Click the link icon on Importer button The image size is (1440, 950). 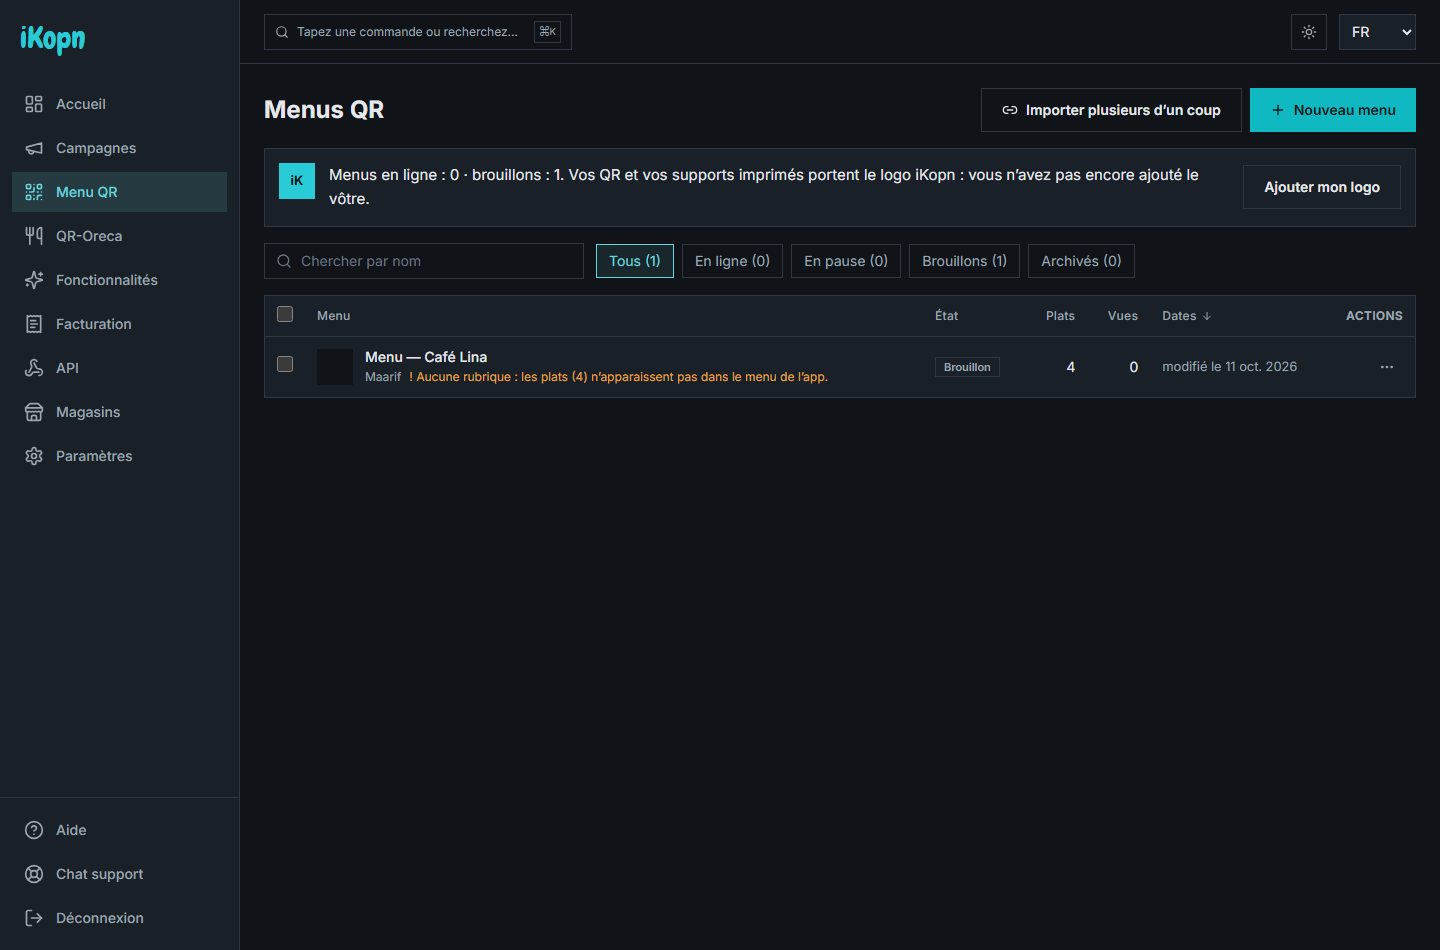[1010, 110]
